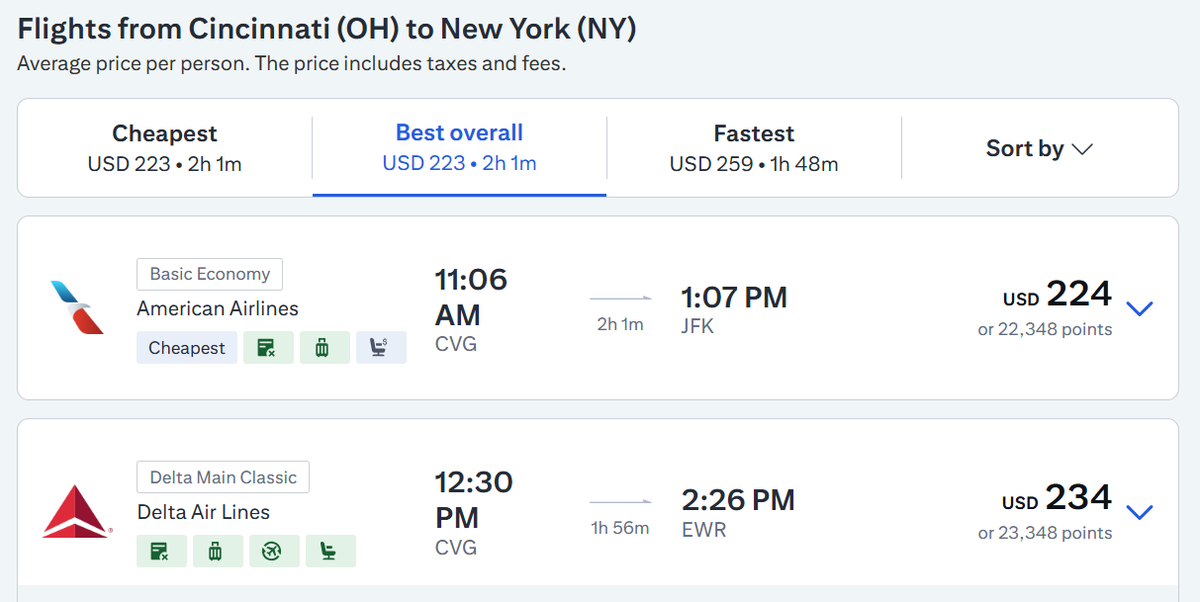Click the American Airlines paid seat icon
This screenshot has height=602, width=1200.
click(x=381, y=348)
